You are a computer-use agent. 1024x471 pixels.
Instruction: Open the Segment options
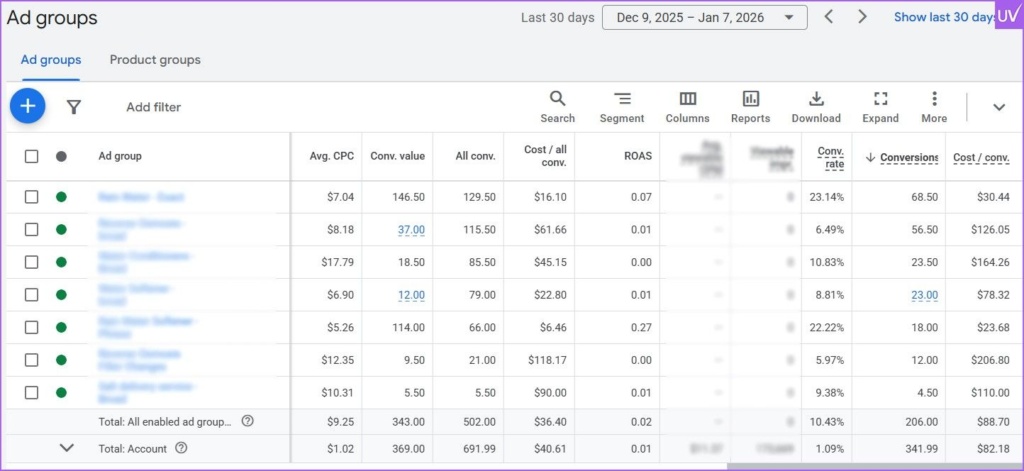[x=622, y=106]
